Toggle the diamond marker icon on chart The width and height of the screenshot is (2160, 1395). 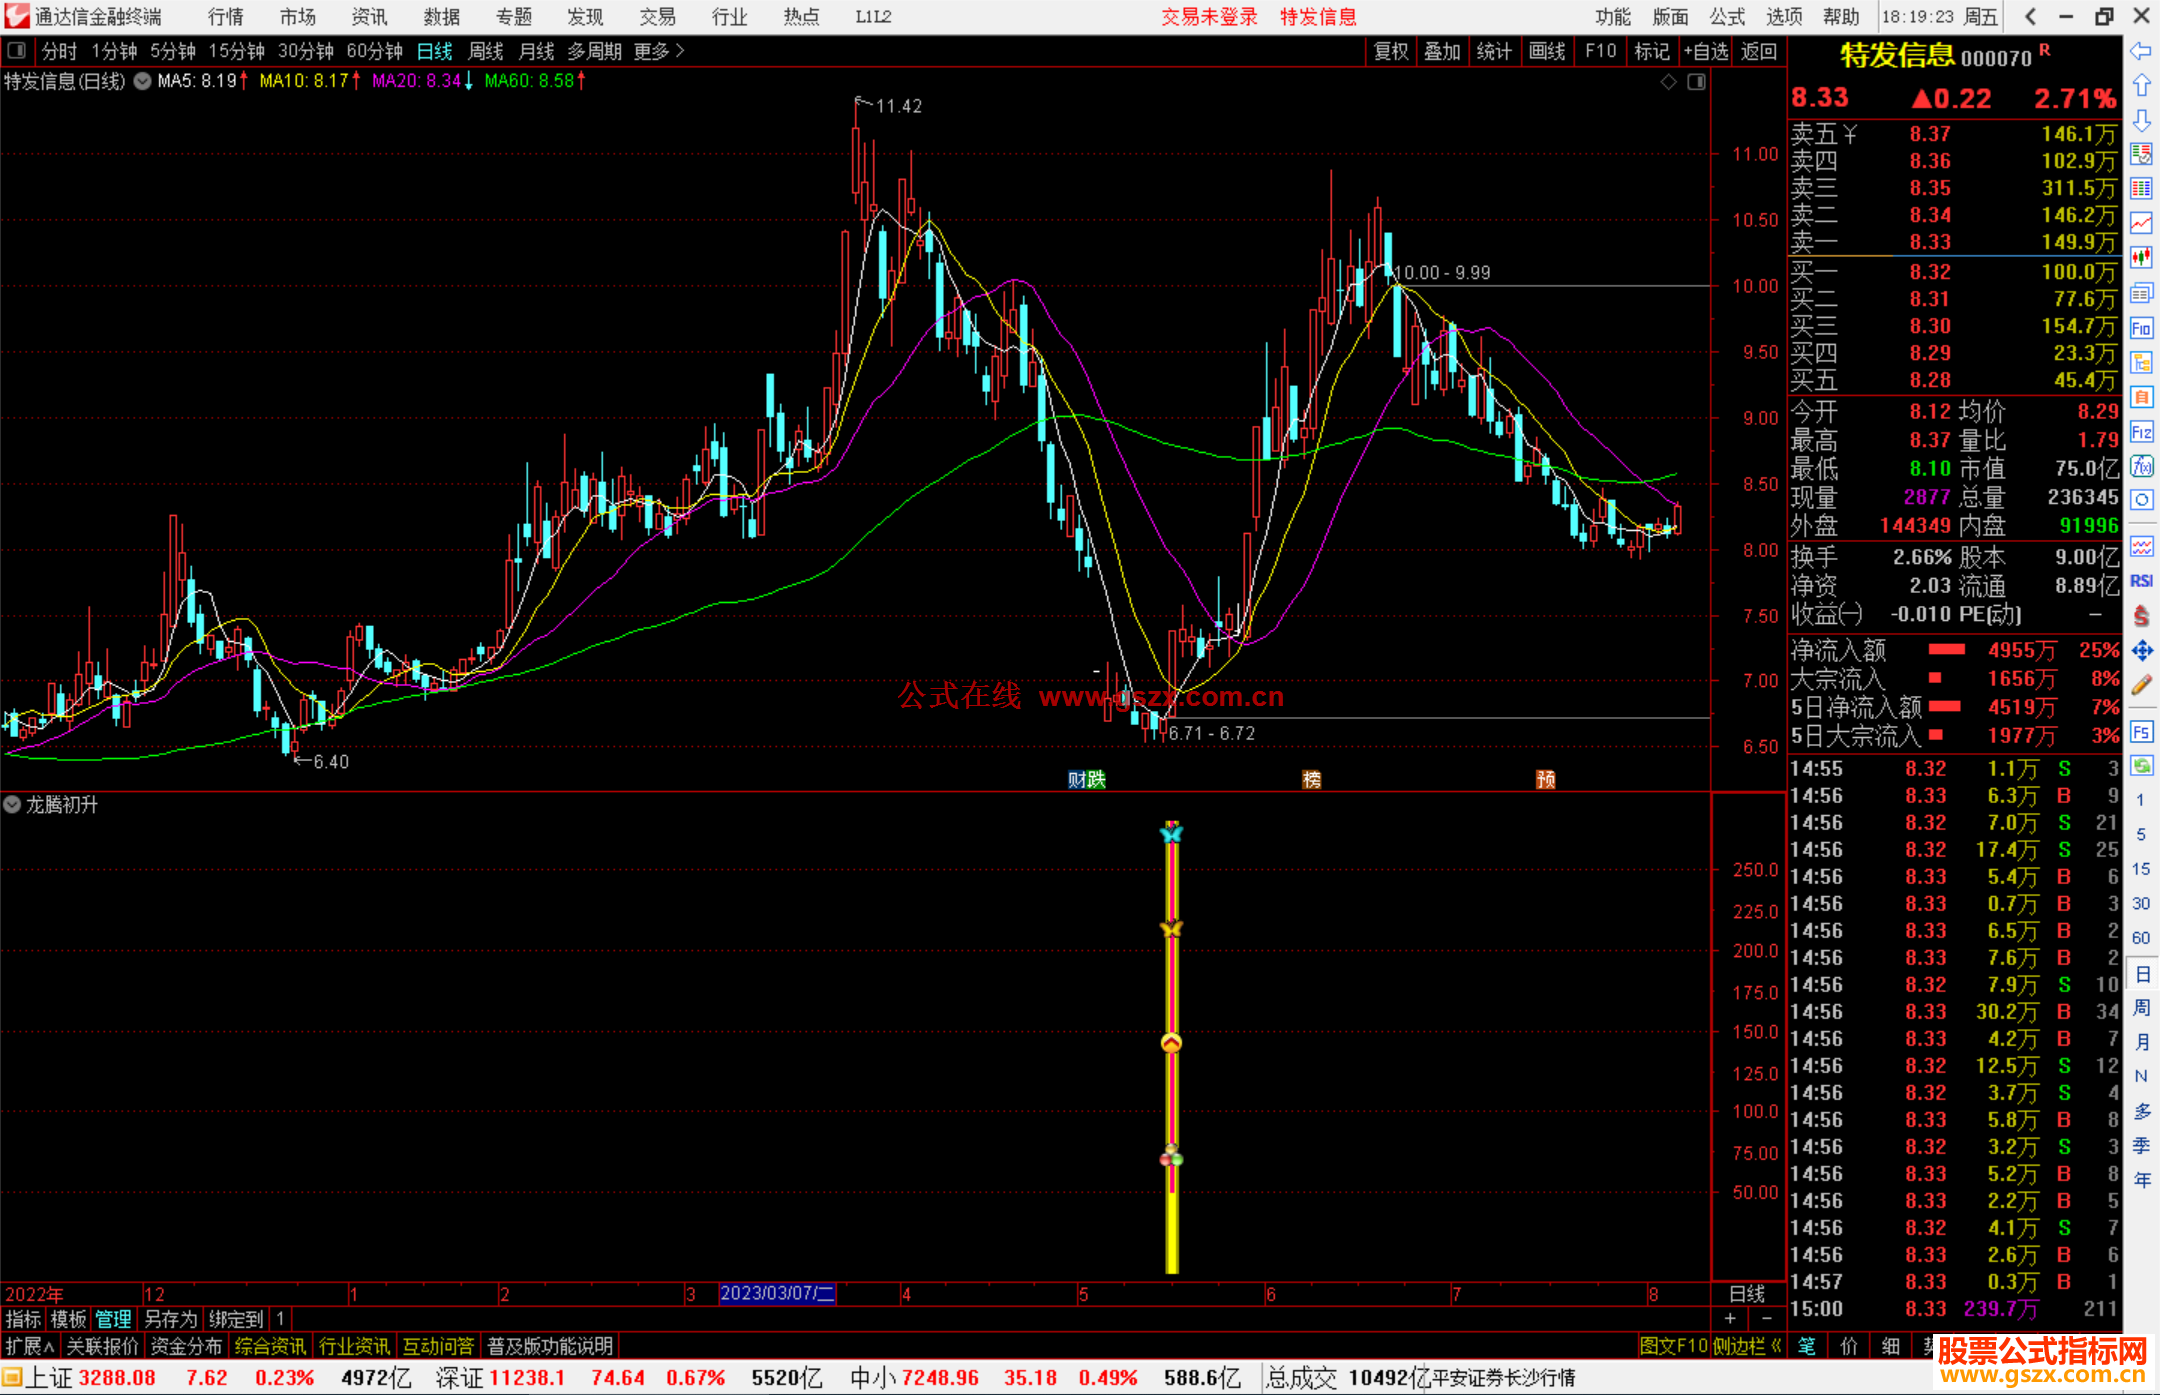pyautogui.click(x=1668, y=82)
